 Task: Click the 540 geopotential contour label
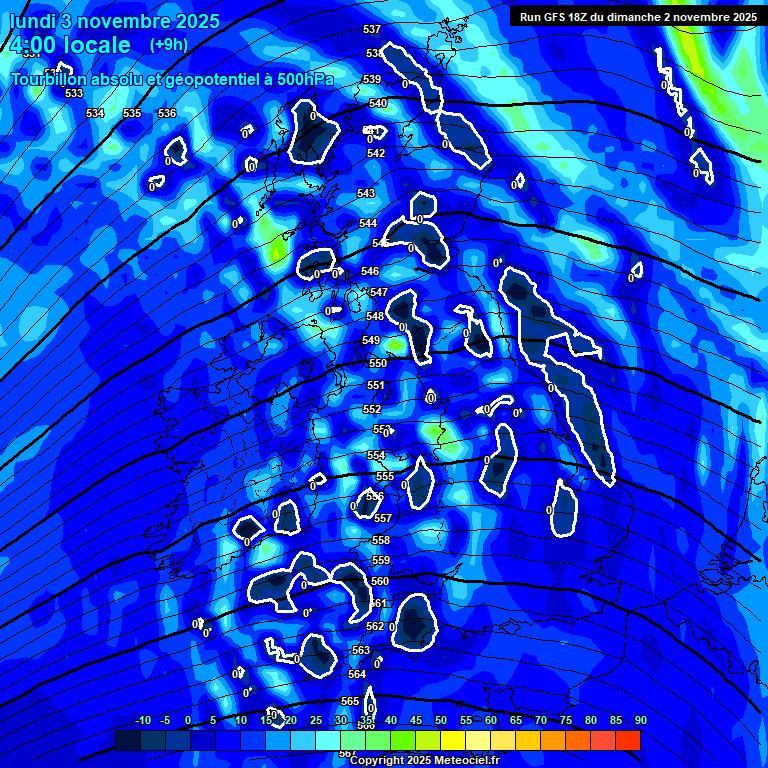tap(378, 103)
